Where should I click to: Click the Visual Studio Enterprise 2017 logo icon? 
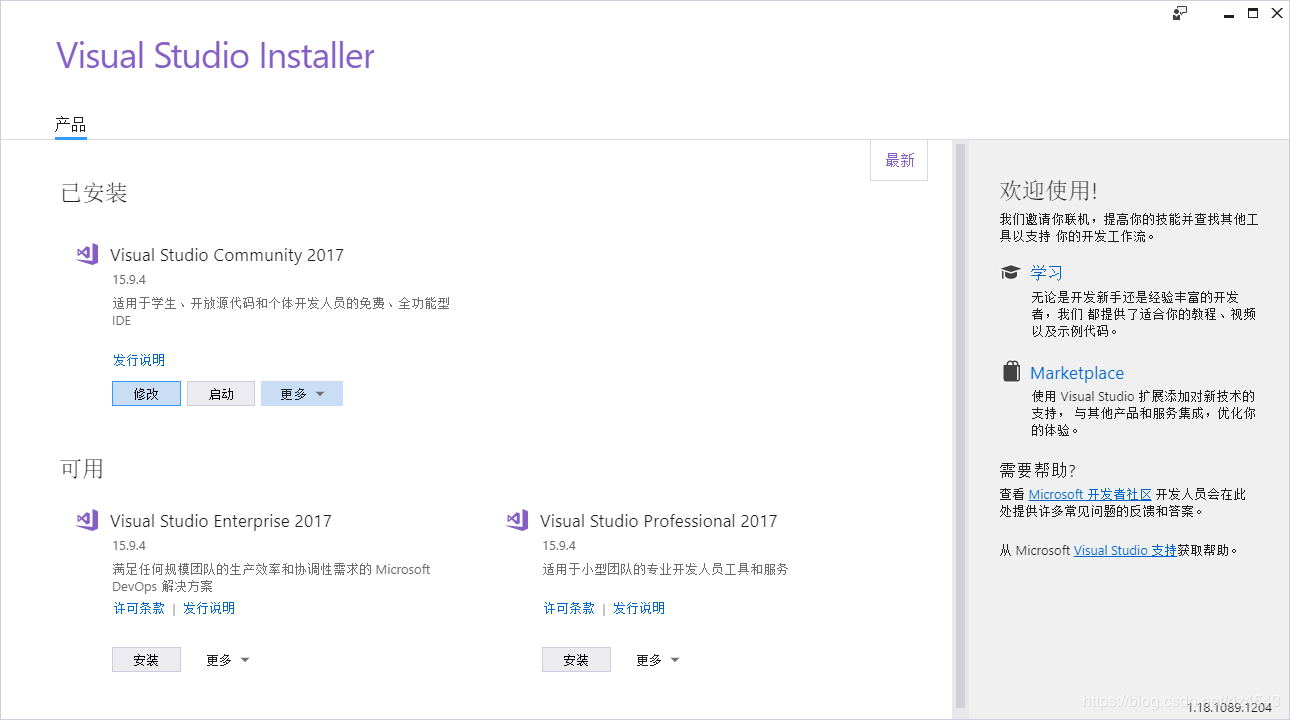click(87, 520)
